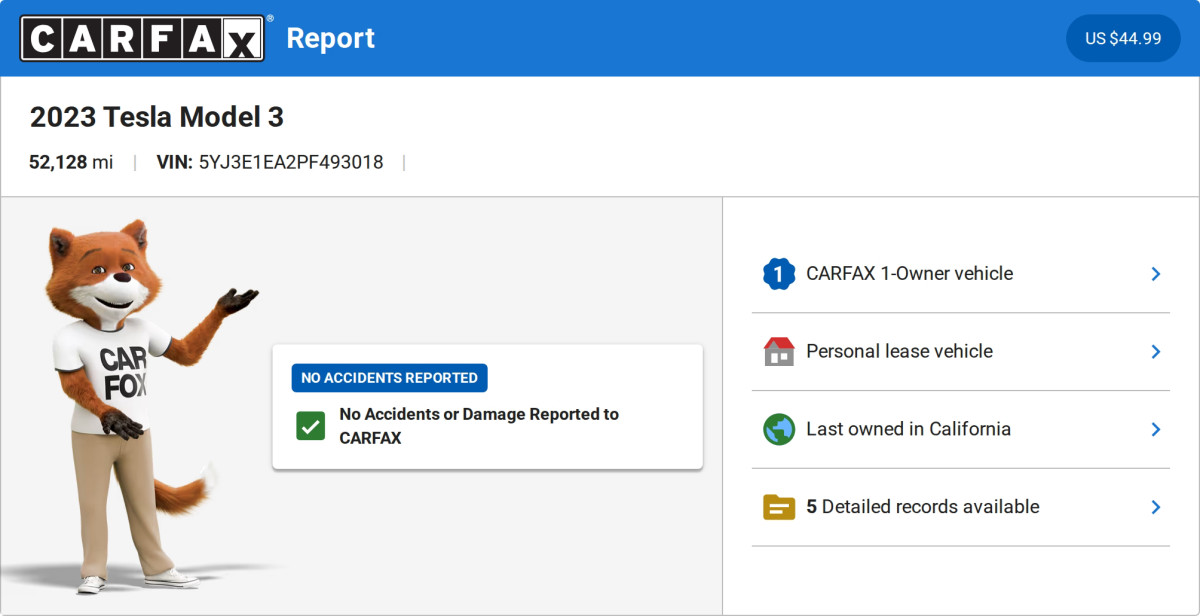This screenshot has width=1200, height=616.
Task: Expand the Last owned in California chevron
Action: click(1155, 429)
